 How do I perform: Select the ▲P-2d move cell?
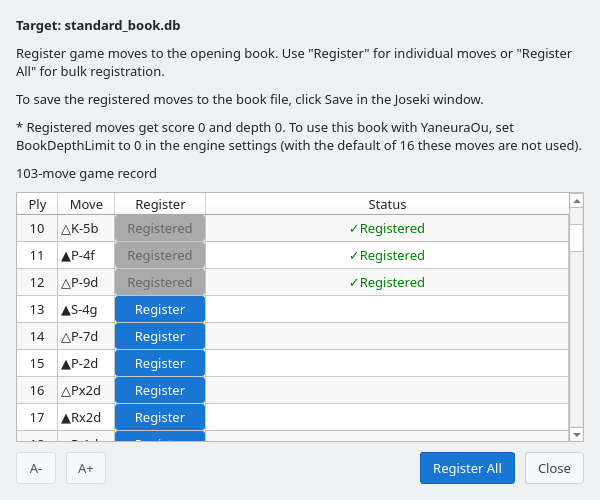(86, 363)
